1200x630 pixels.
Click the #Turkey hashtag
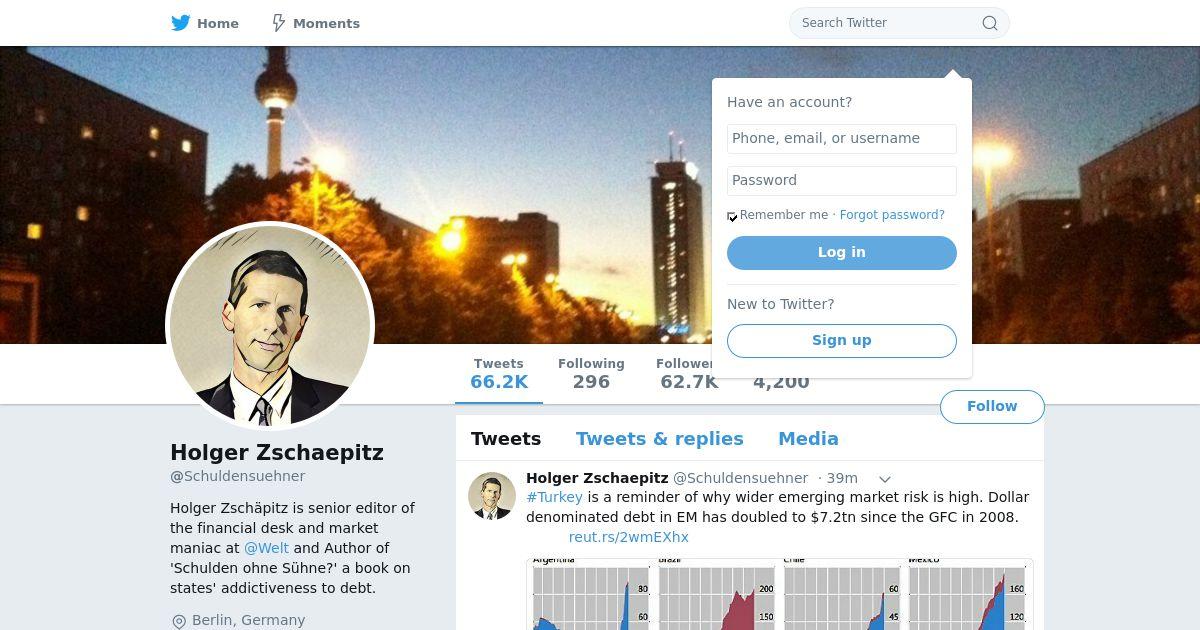554,497
